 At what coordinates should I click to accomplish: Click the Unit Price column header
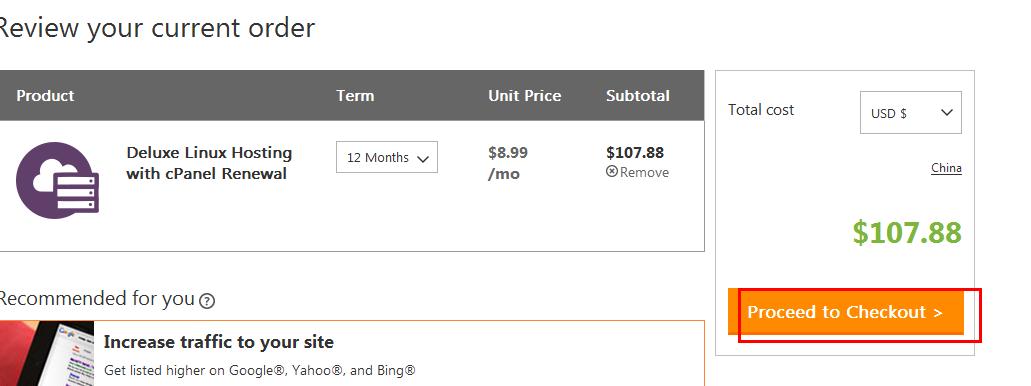coord(524,95)
